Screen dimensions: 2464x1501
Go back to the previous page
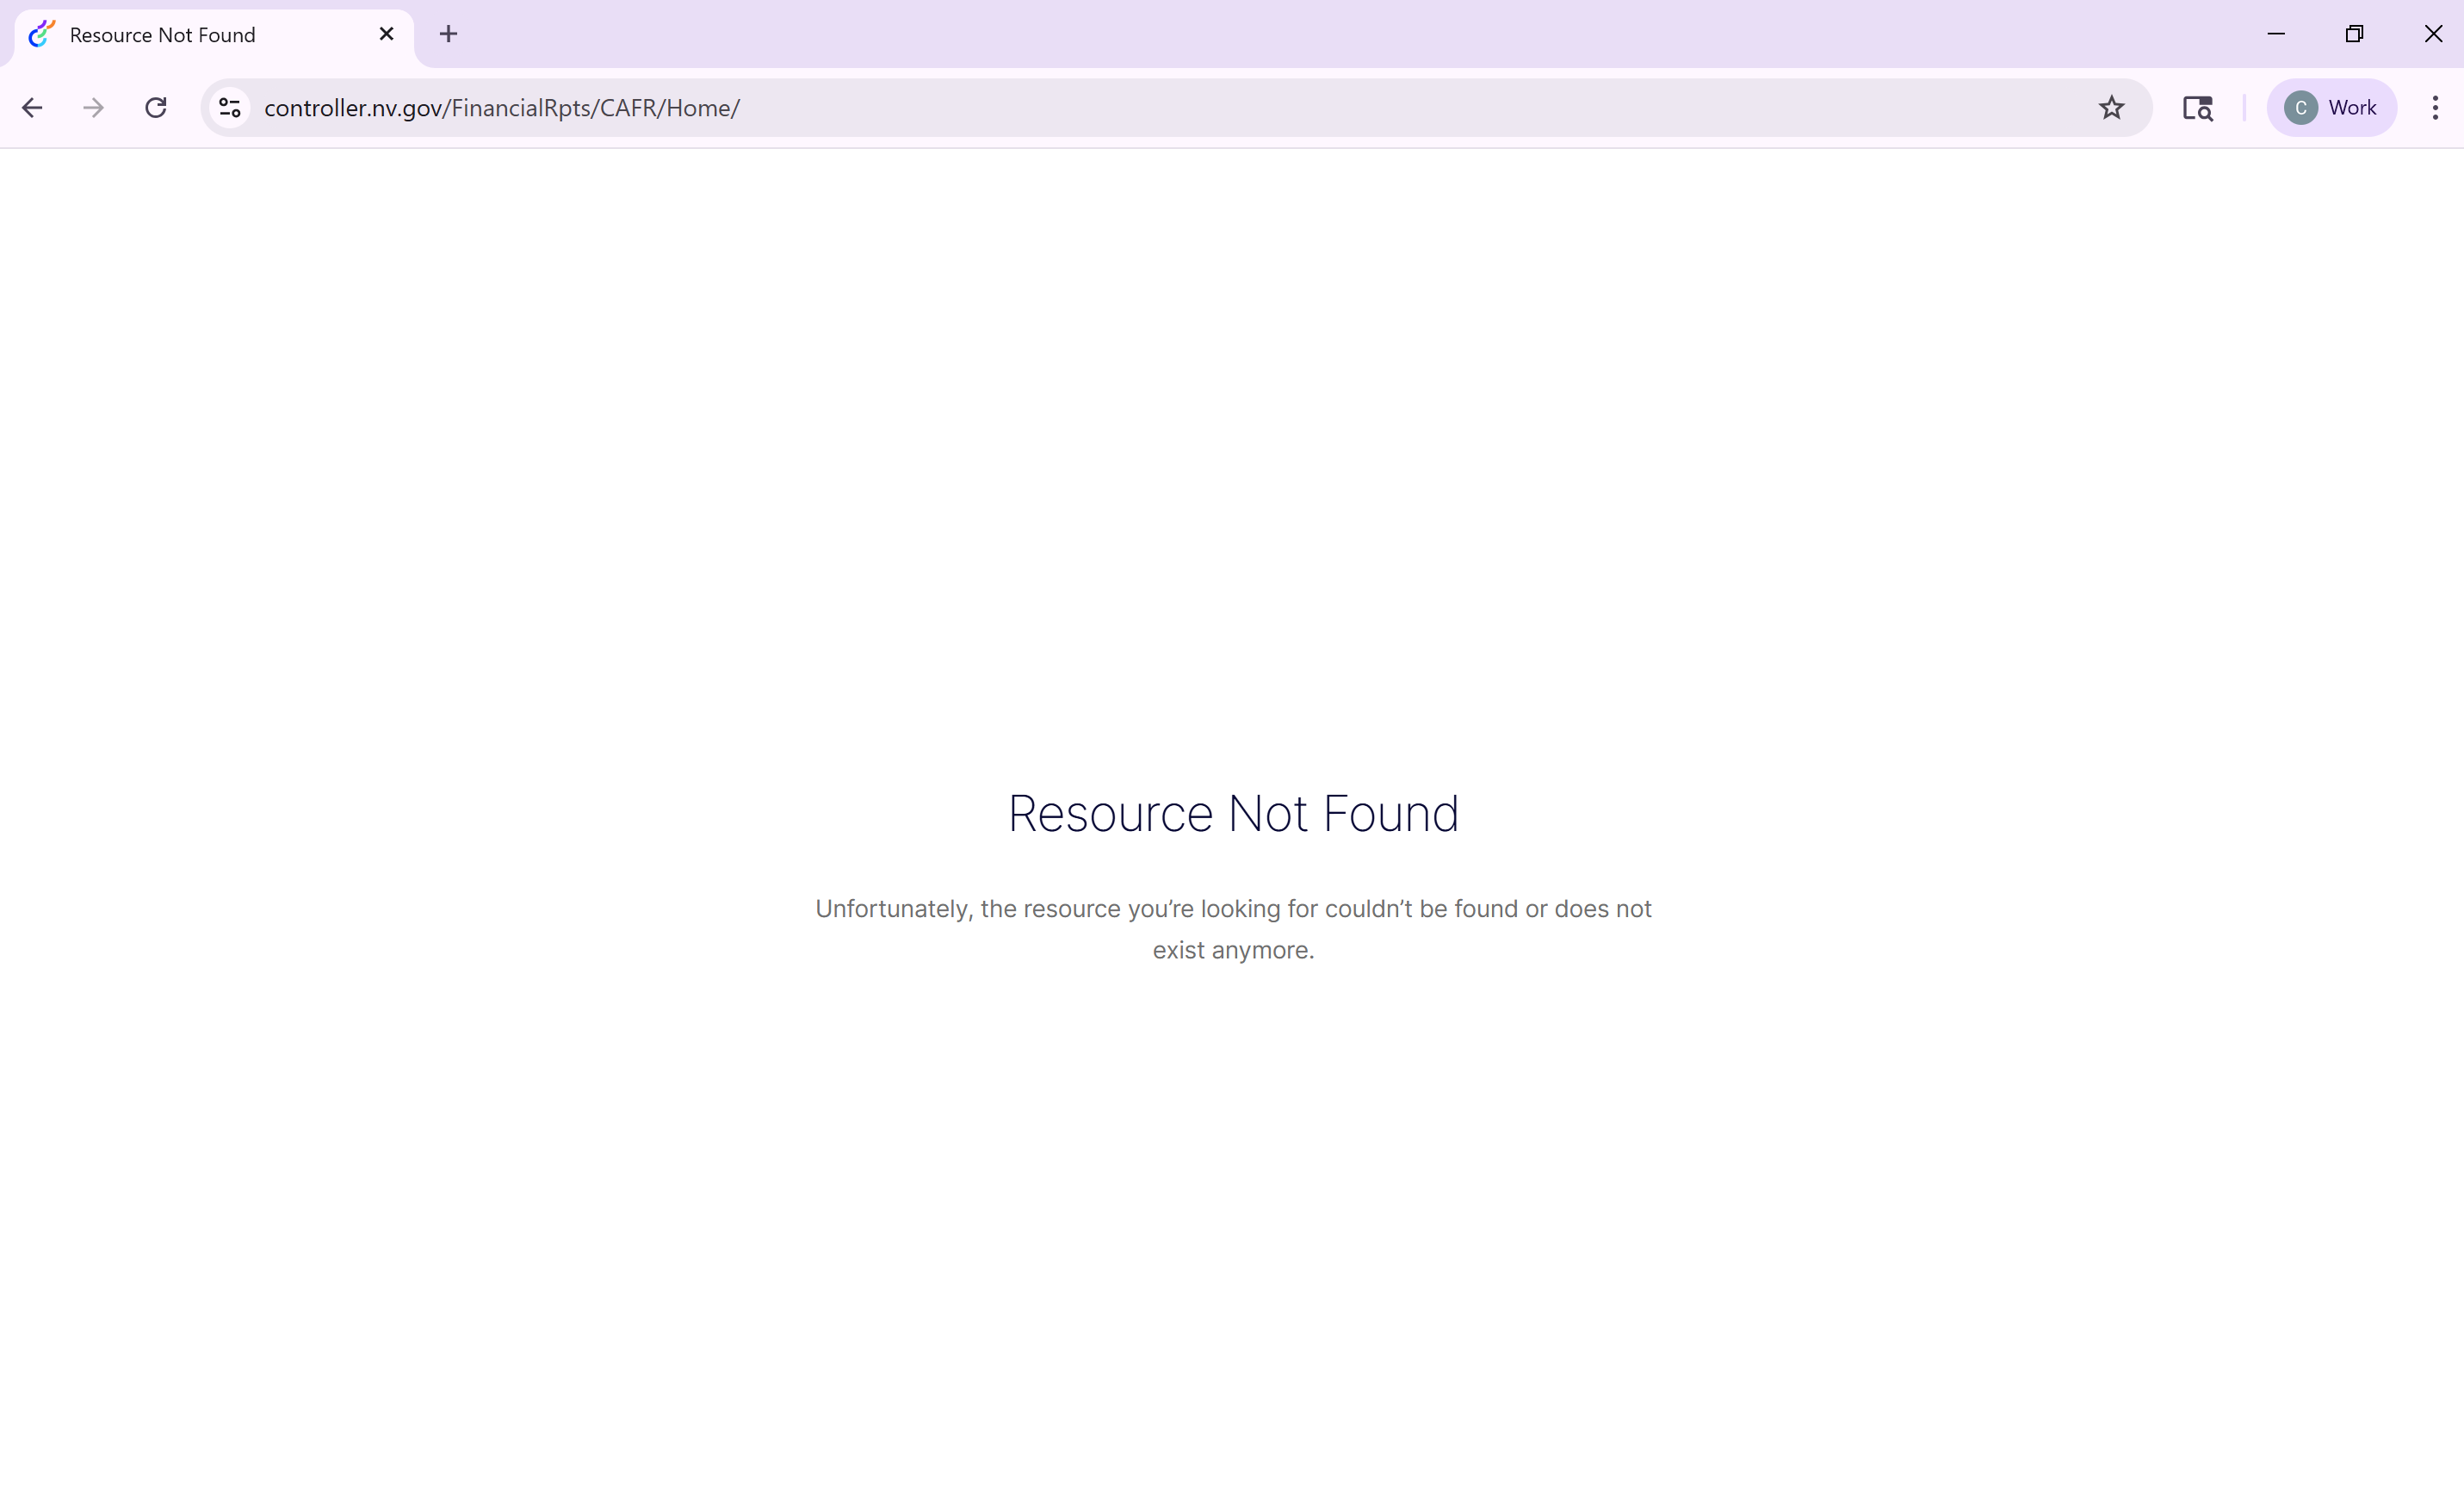click(x=32, y=108)
